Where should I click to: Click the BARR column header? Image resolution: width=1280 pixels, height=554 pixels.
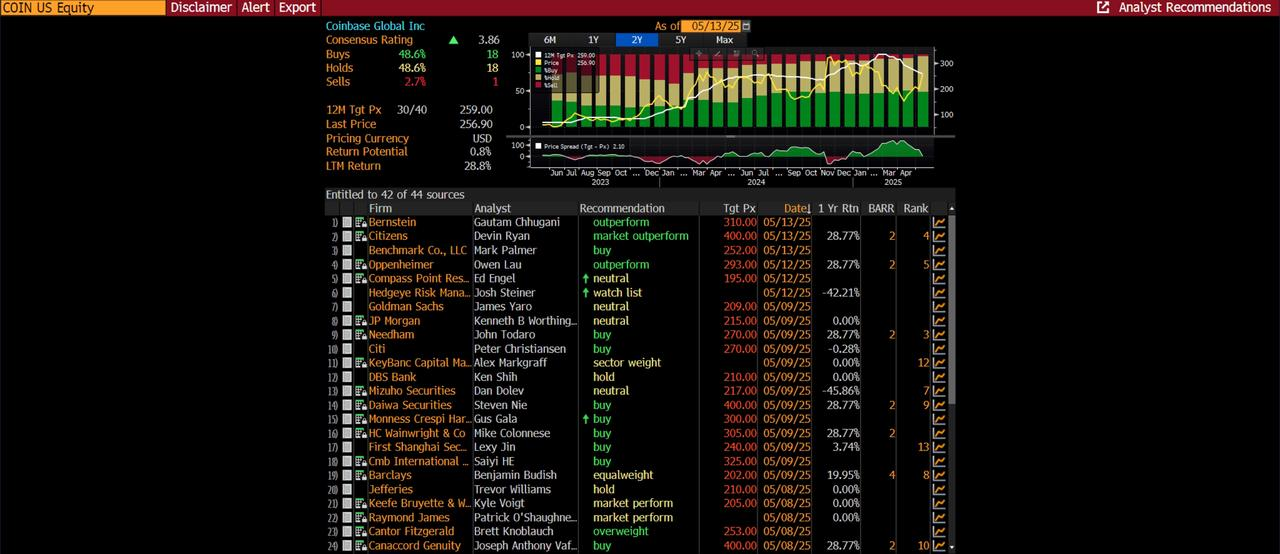pos(881,209)
